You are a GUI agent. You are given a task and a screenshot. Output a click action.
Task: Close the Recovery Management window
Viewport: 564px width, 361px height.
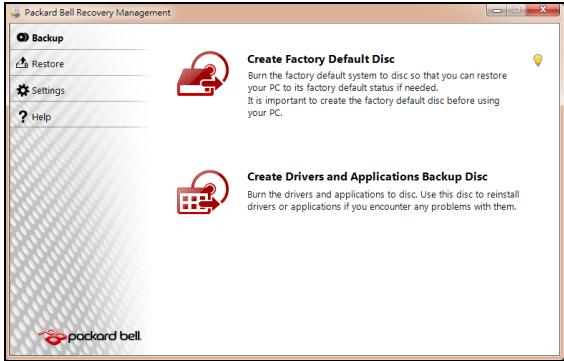pos(542,10)
